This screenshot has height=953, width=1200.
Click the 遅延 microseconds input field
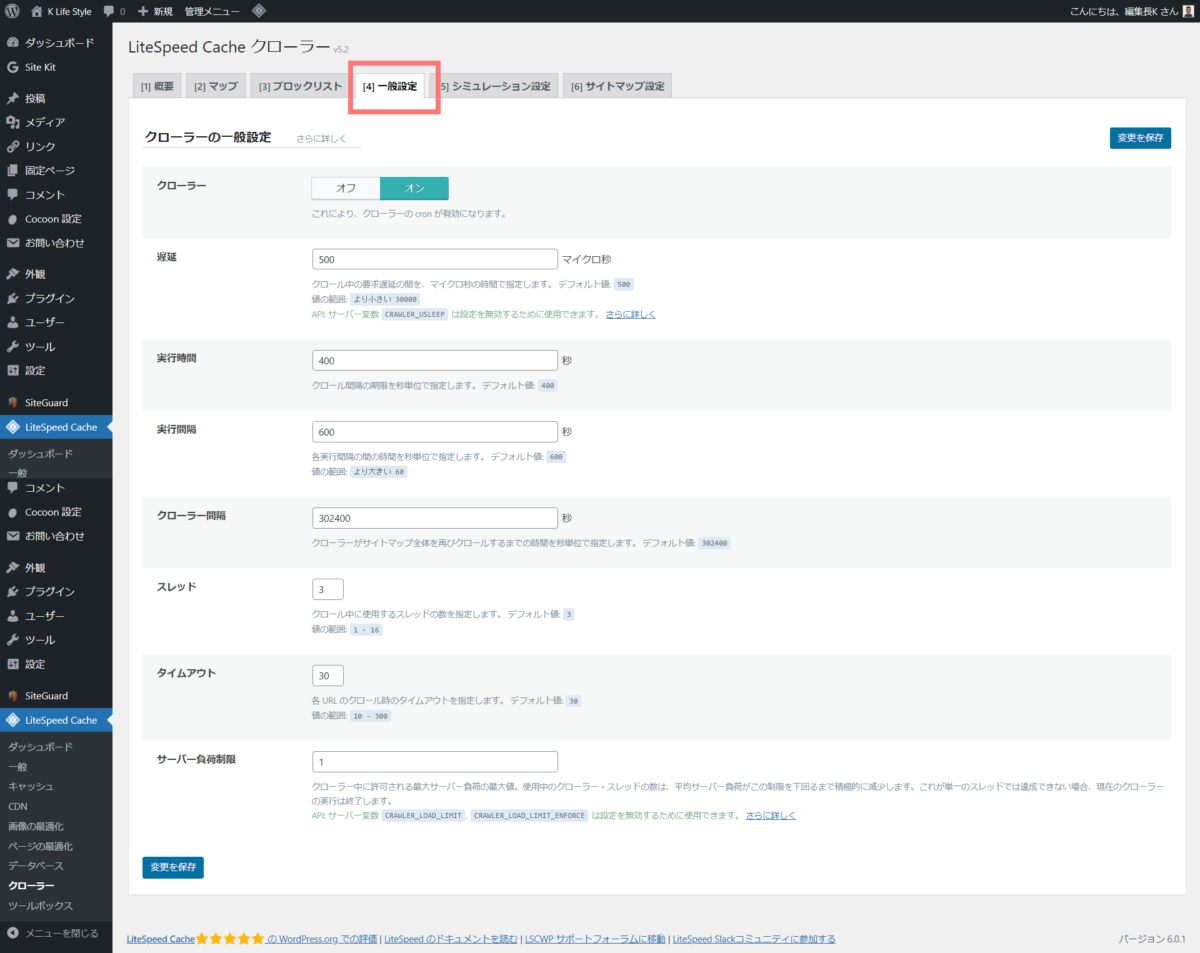click(x=434, y=259)
